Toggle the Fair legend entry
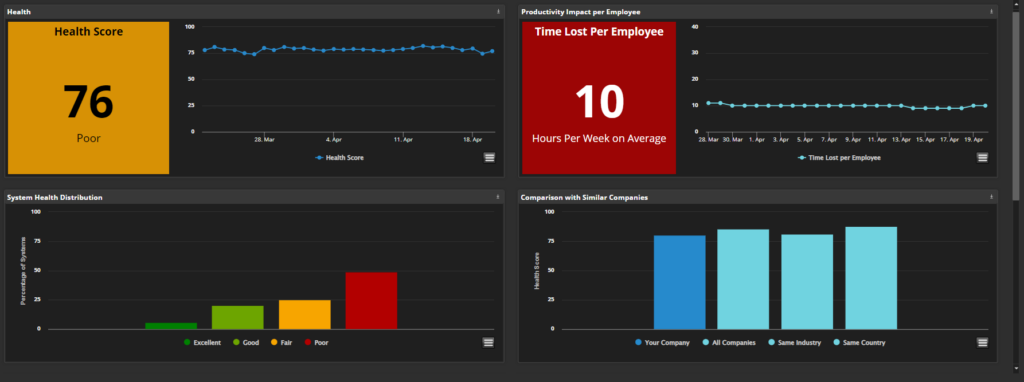 click(x=281, y=342)
